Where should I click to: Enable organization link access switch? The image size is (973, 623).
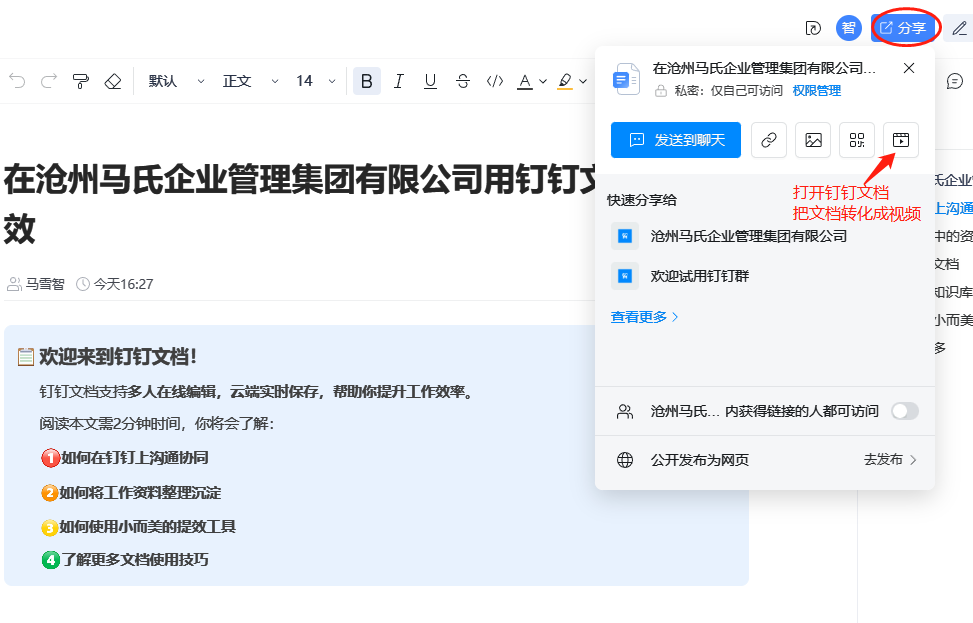905,411
